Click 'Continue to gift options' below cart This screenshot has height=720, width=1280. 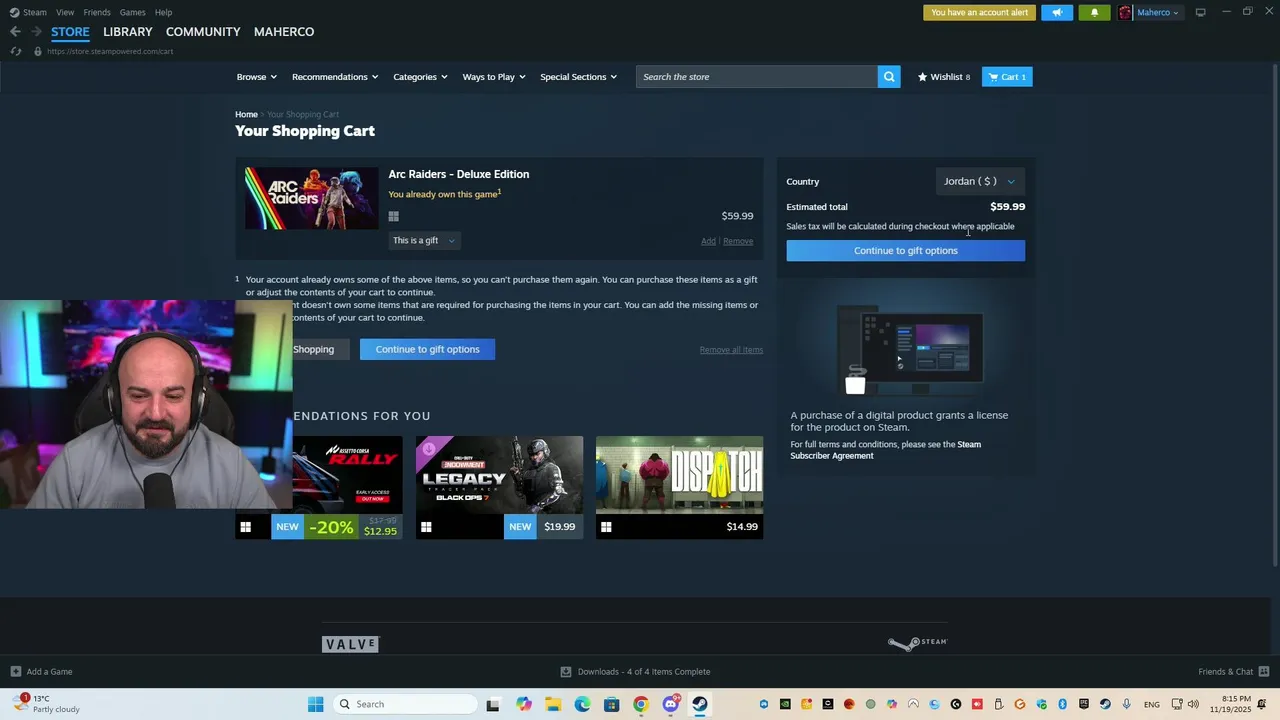tap(427, 349)
